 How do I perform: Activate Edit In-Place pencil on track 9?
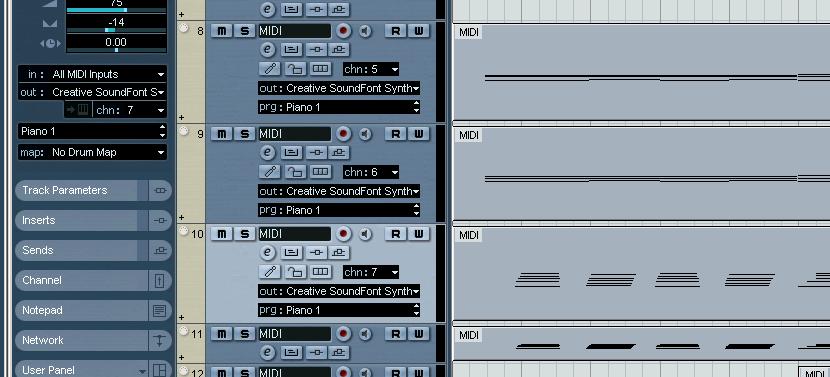(x=270, y=172)
